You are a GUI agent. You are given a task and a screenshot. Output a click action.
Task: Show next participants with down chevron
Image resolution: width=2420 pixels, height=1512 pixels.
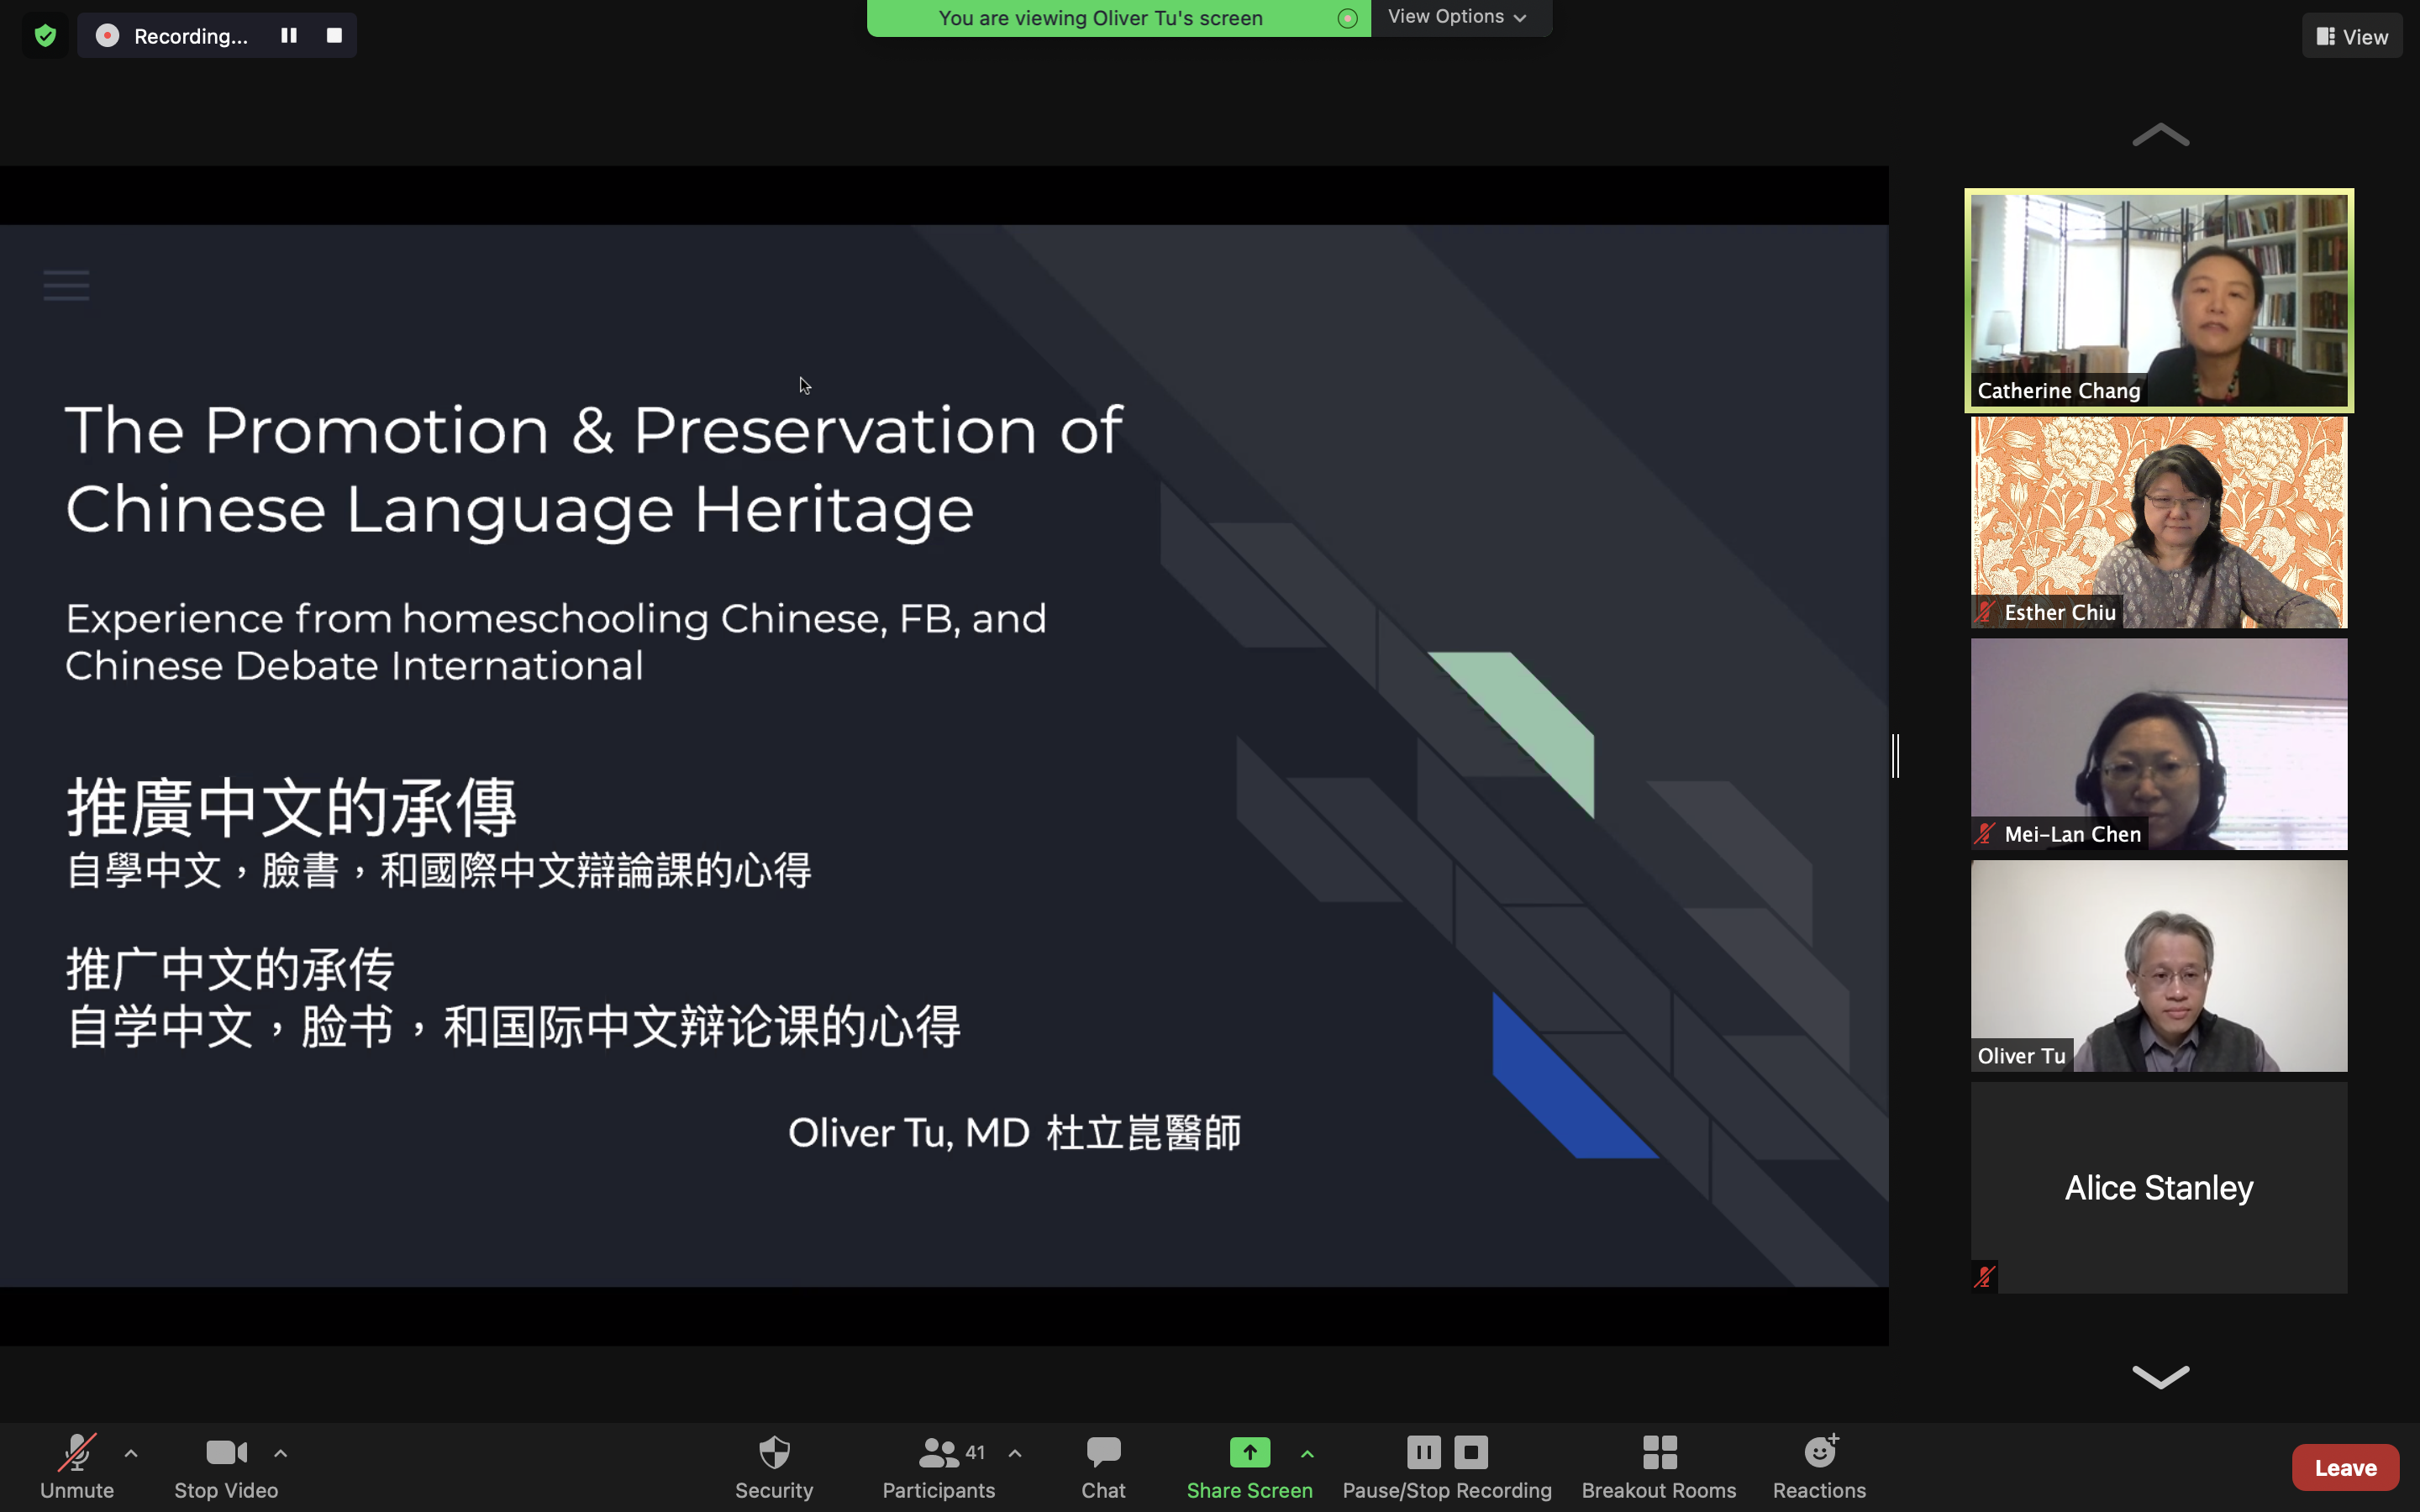[x=2160, y=1377]
